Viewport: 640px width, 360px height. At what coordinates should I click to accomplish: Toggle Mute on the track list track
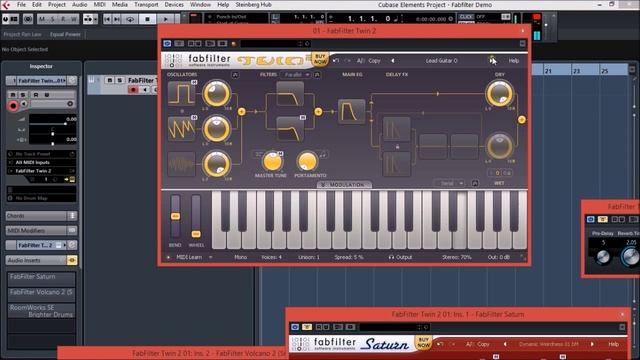point(109,80)
